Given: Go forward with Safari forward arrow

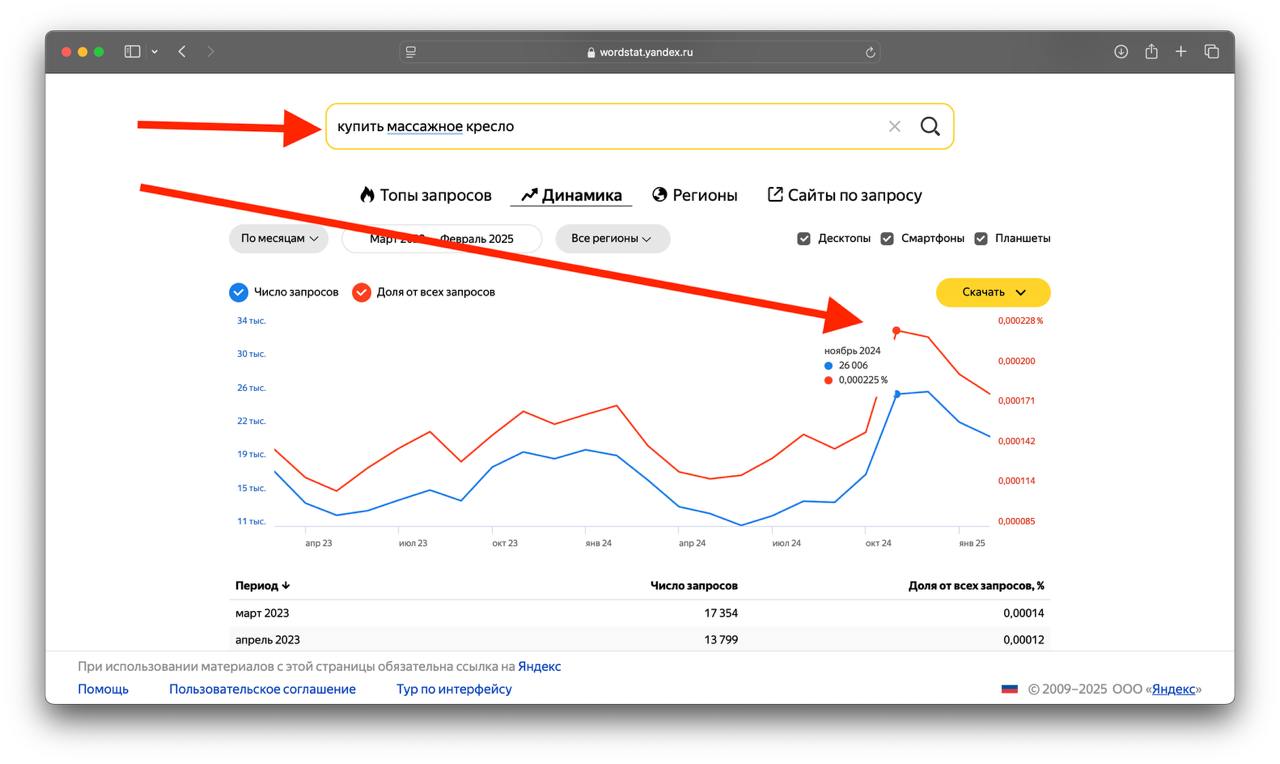Looking at the screenshot, I should (x=210, y=51).
